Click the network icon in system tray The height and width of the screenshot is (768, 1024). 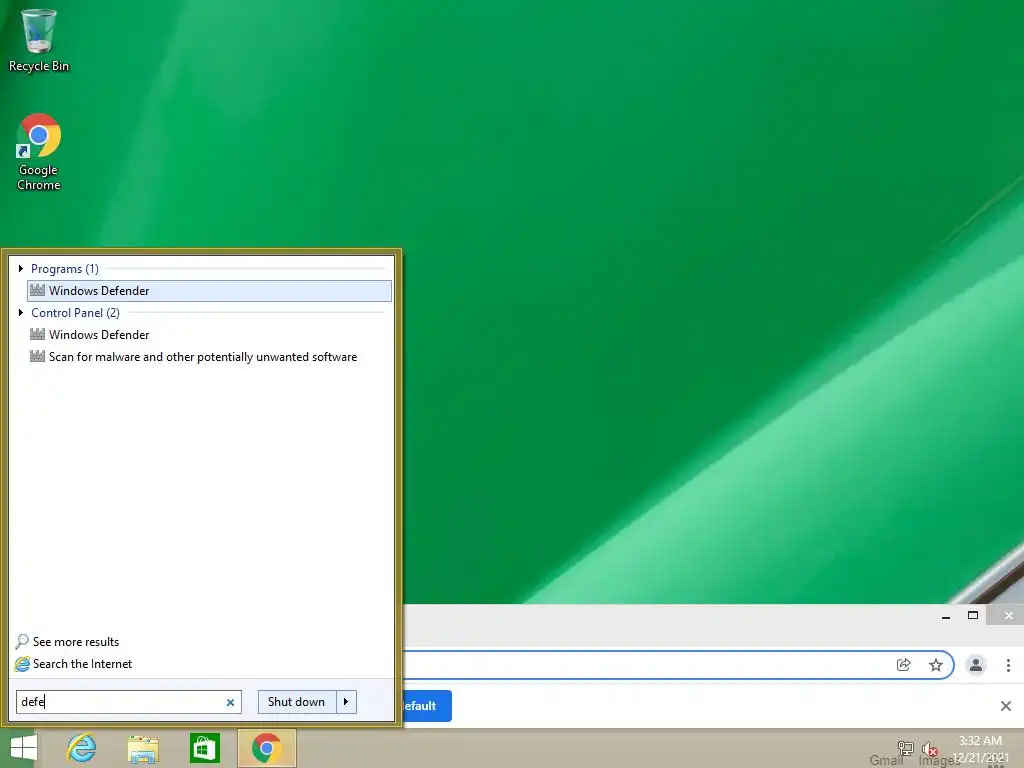coord(905,748)
